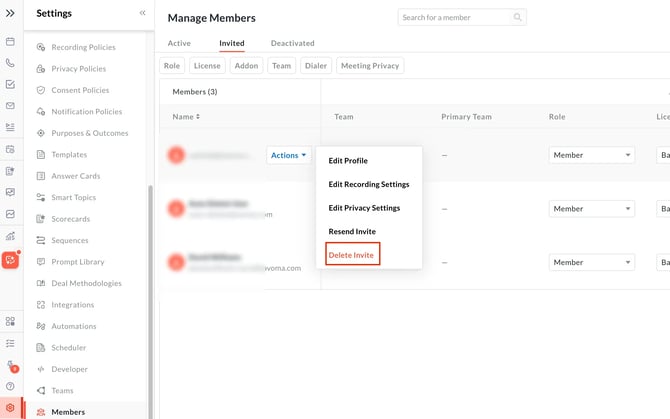This screenshot has width=670, height=419.
Task: Click the Team filter button
Action: (x=282, y=66)
